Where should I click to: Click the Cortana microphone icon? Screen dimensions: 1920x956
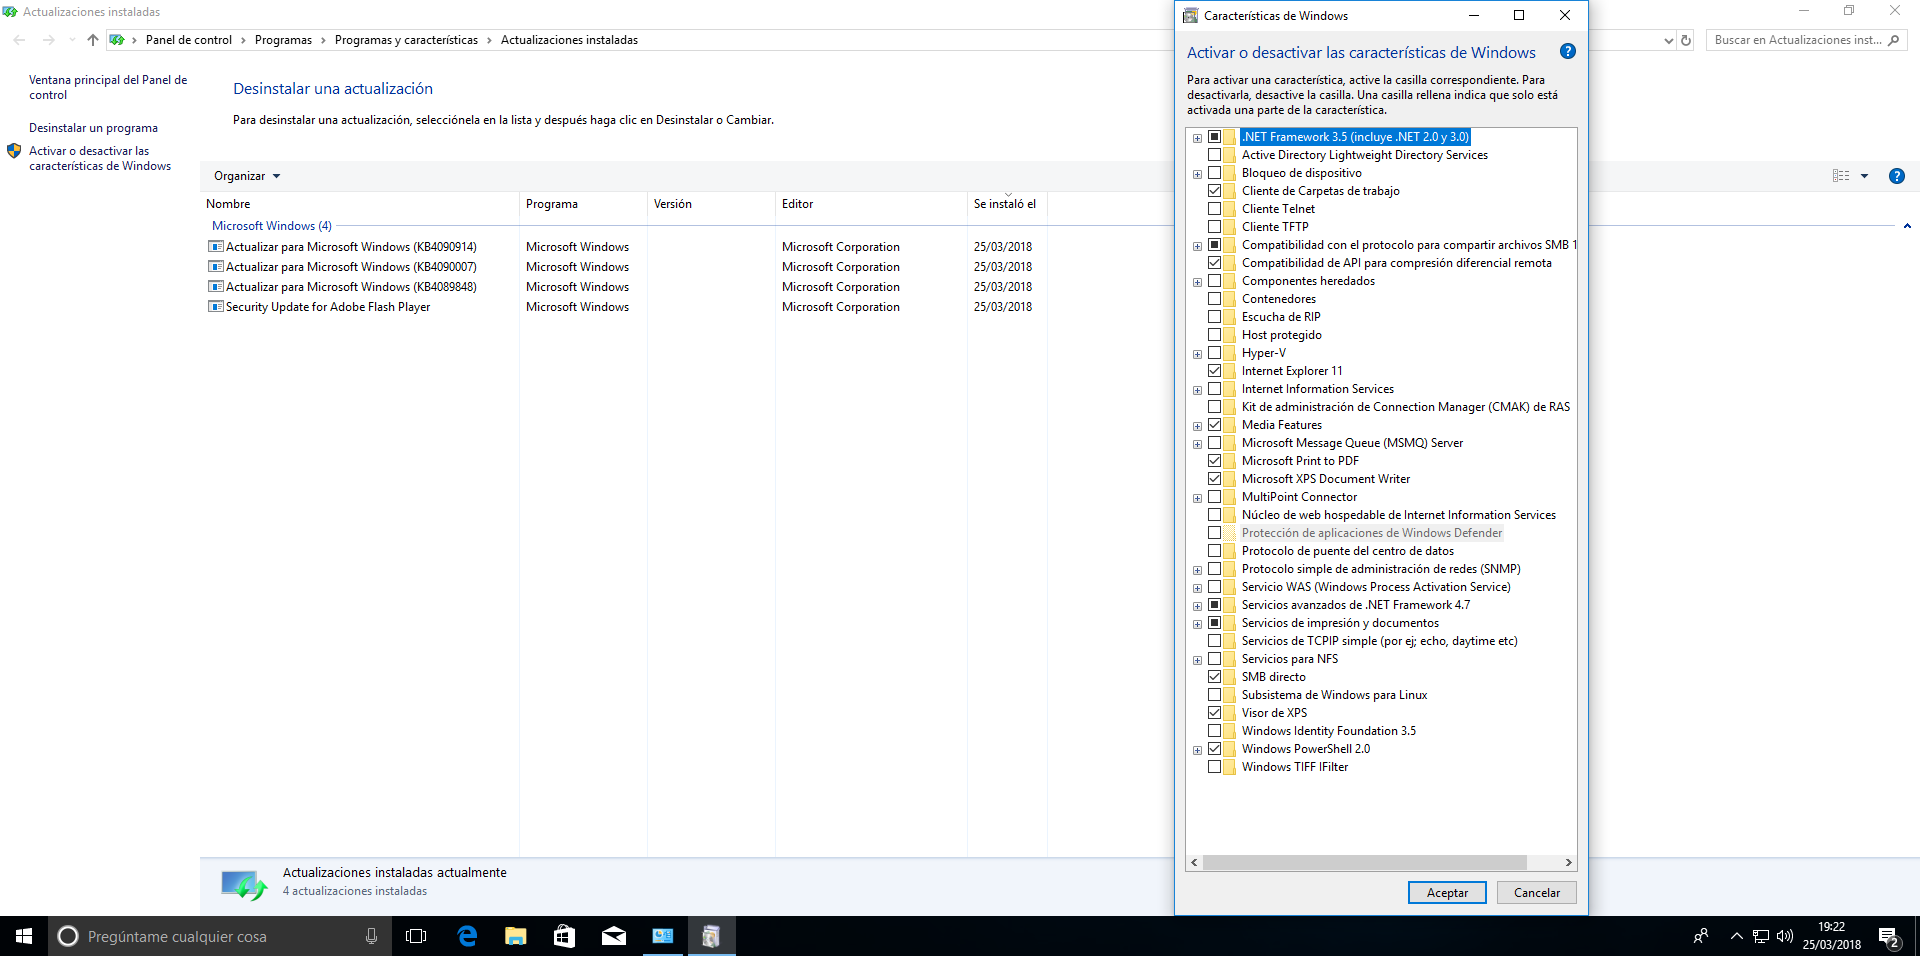(371, 936)
